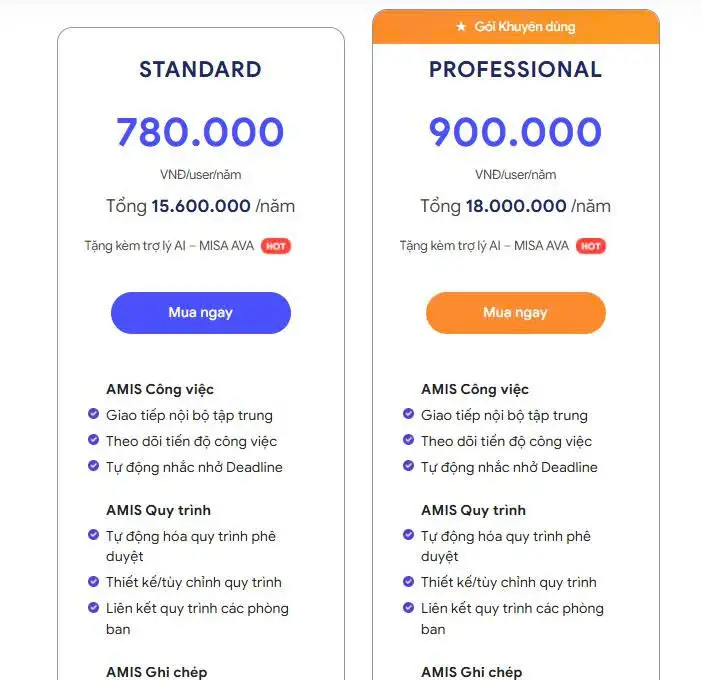Click checkmark beside Professional Theo dõi tiến độ
Image resolution: width=702 pixels, height=680 pixels.
408,440
